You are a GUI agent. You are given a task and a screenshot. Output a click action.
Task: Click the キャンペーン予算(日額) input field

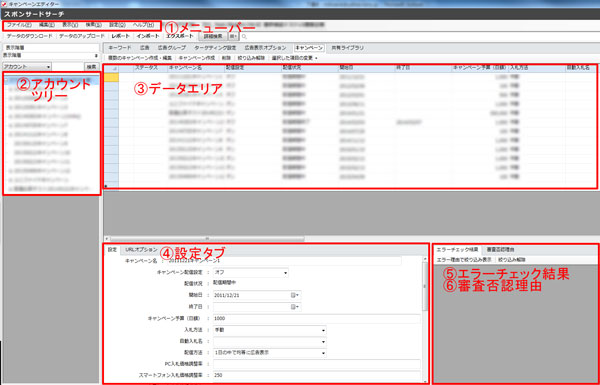pos(316,318)
